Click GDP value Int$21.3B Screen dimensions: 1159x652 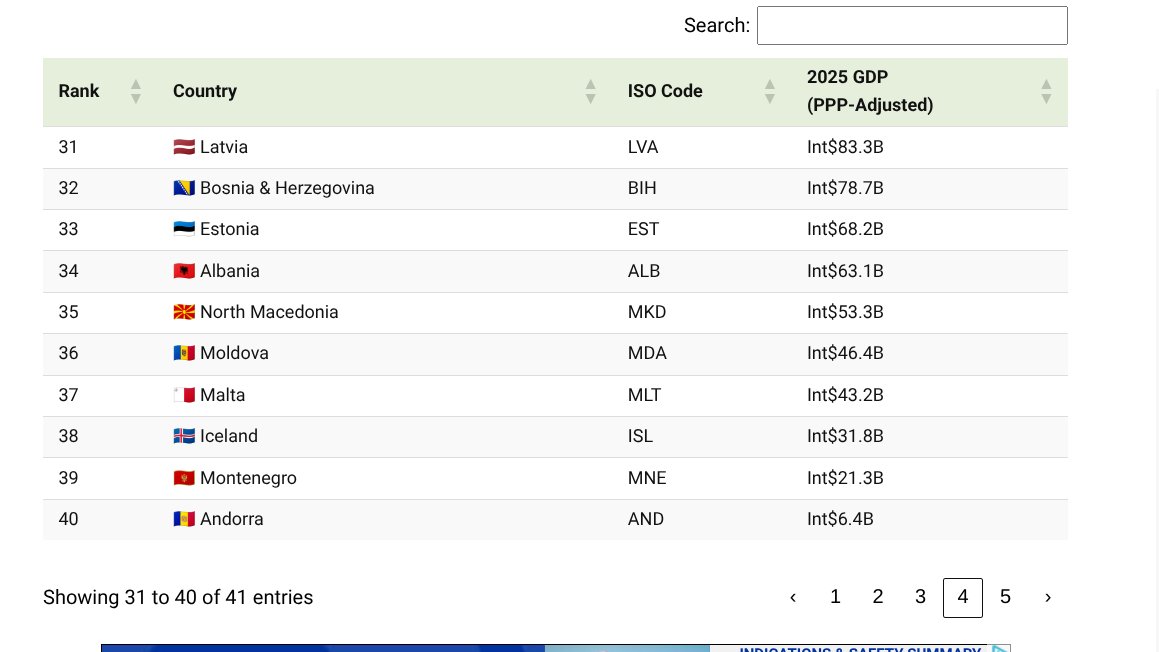coord(845,478)
